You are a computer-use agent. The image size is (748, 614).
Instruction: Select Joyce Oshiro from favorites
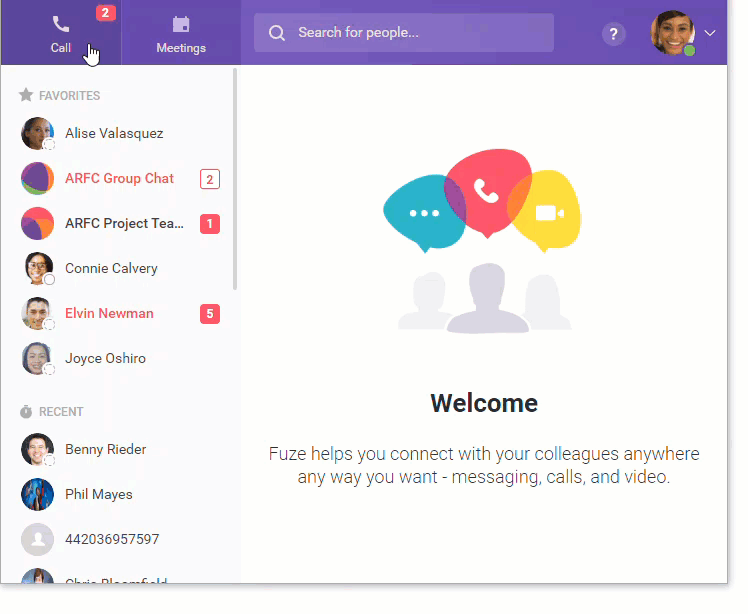pyautogui.click(x=119, y=358)
